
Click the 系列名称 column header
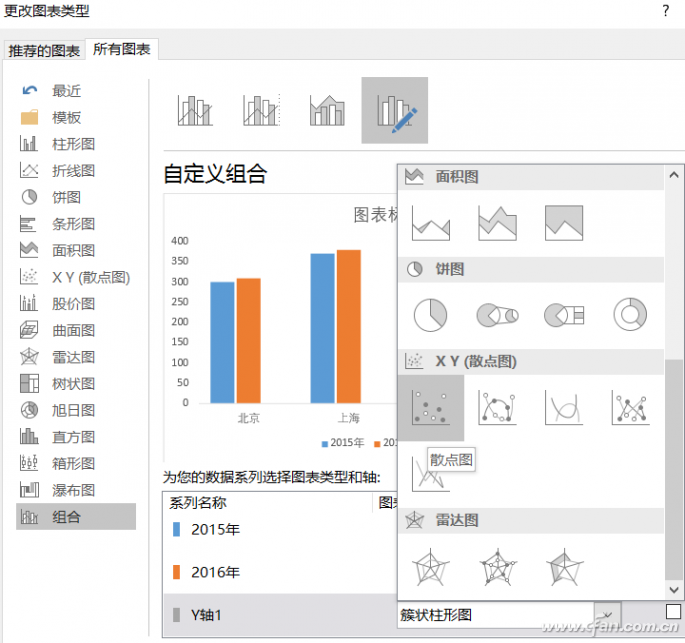click(267, 503)
